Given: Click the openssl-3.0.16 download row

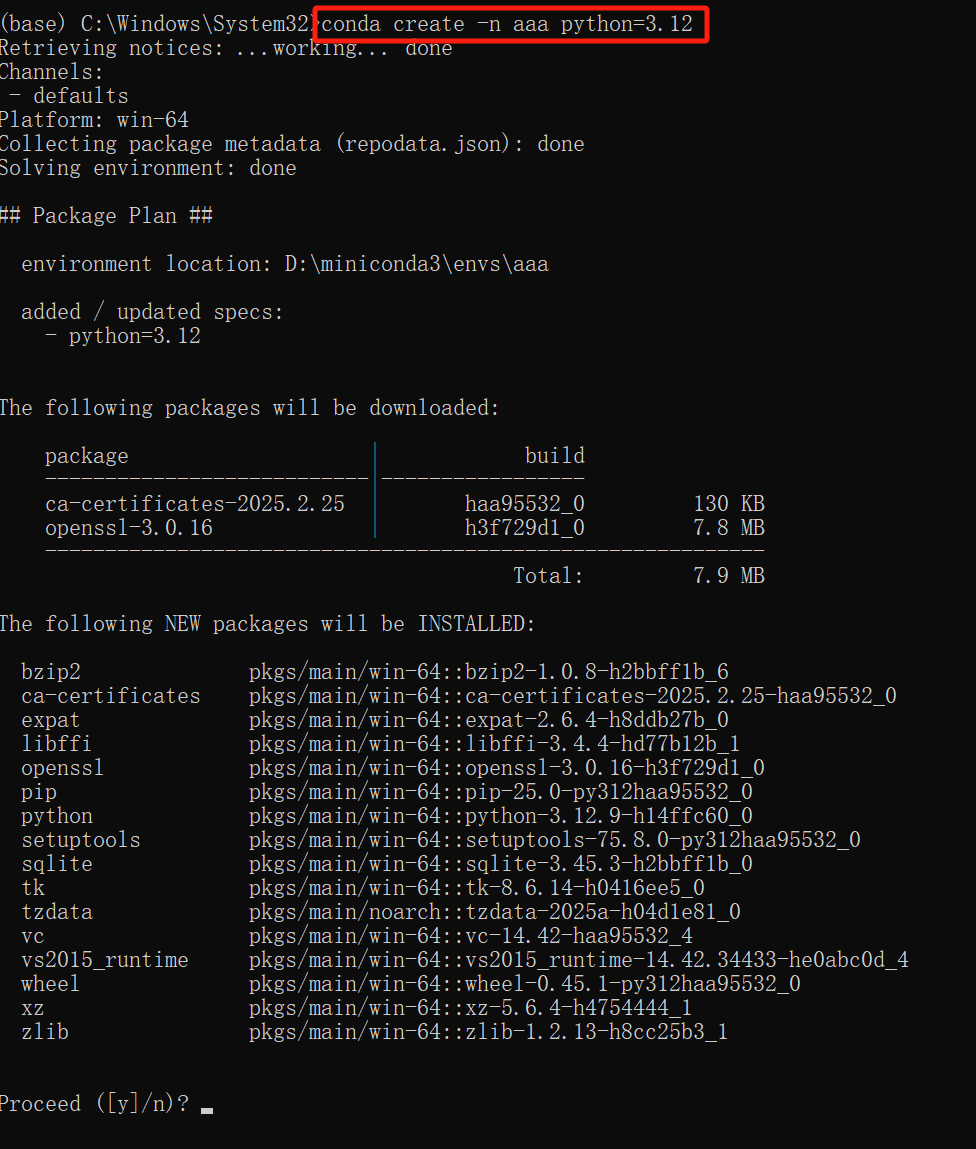Looking at the screenshot, I should (129, 528).
